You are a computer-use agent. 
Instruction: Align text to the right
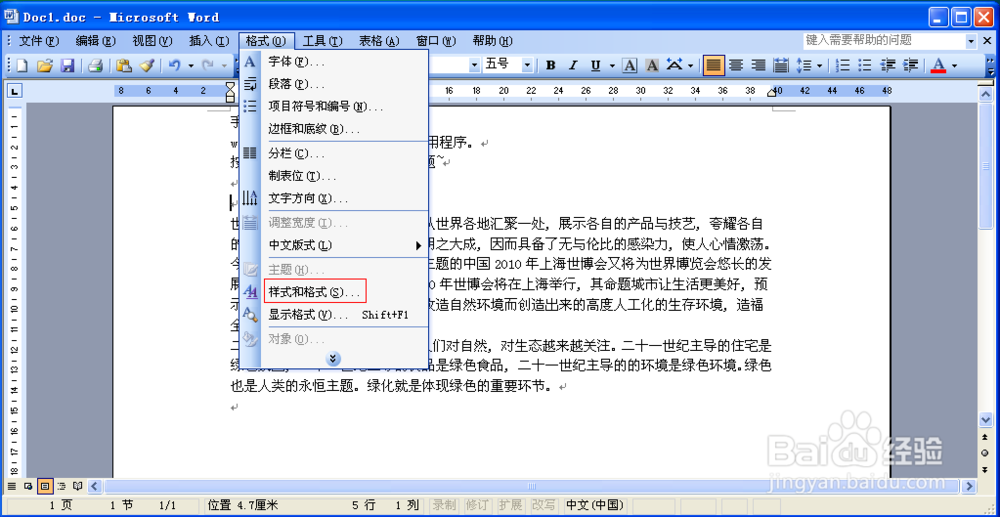[758, 65]
